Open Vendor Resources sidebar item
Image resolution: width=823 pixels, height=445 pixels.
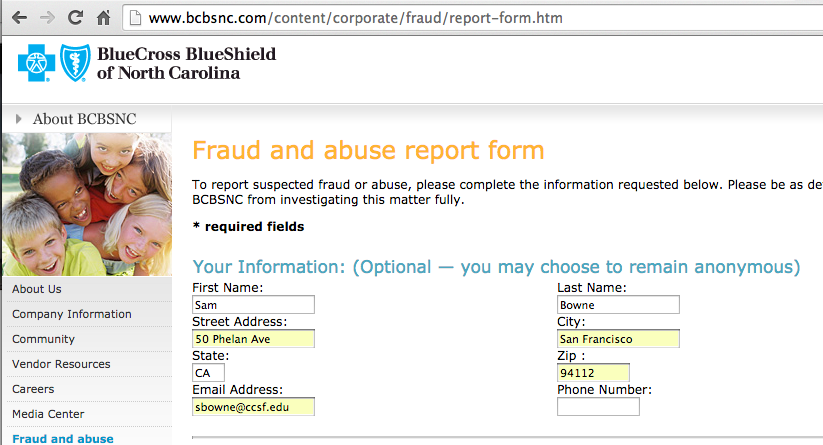point(61,364)
